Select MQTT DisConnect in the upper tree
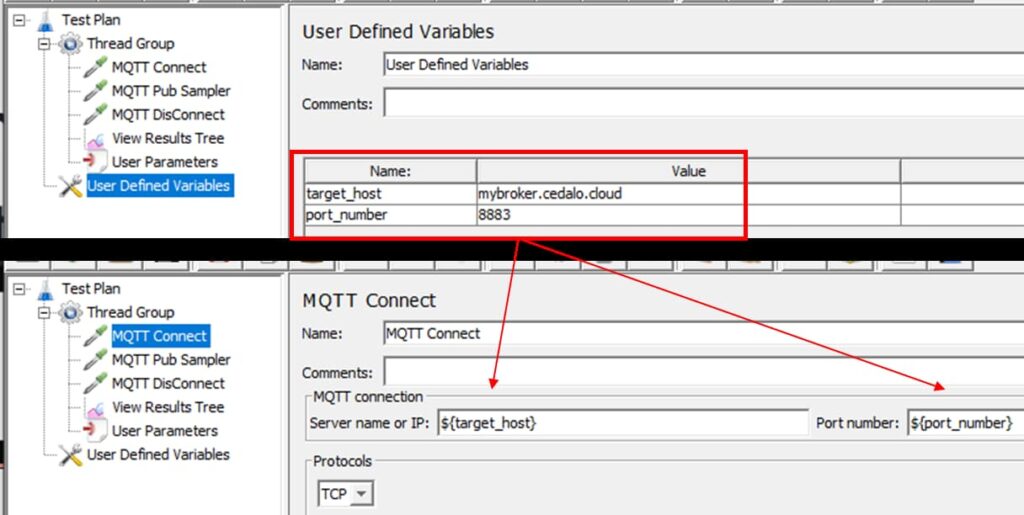The image size is (1024, 515). click(x=168, y=114)
